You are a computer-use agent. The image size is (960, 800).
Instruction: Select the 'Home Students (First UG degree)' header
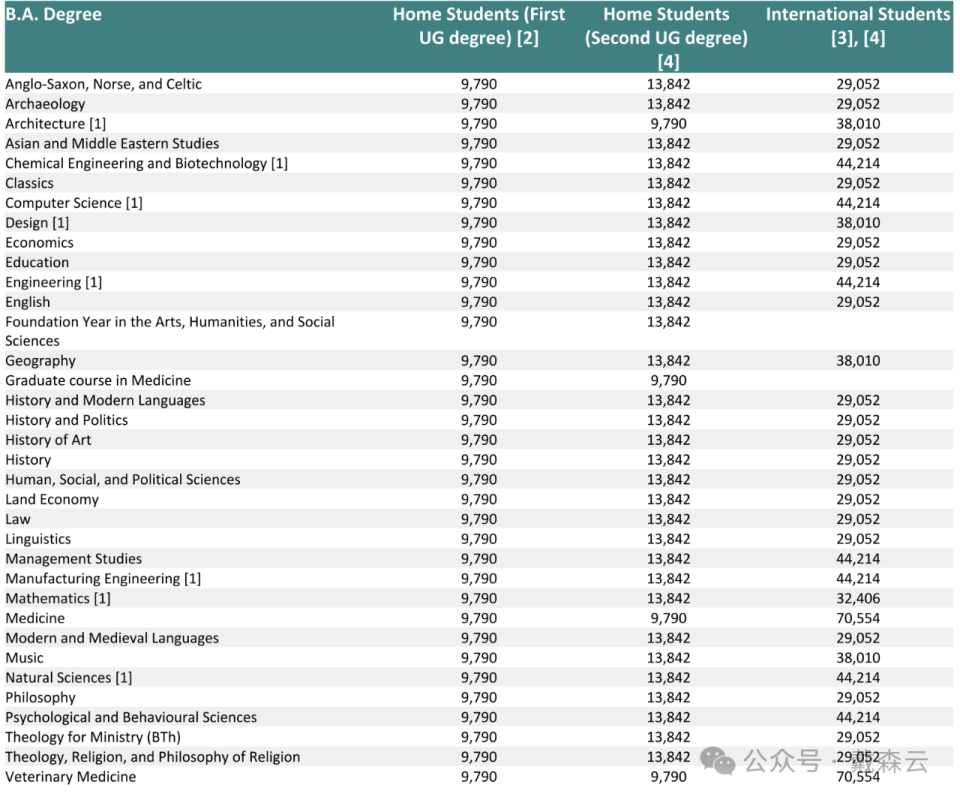478,26
